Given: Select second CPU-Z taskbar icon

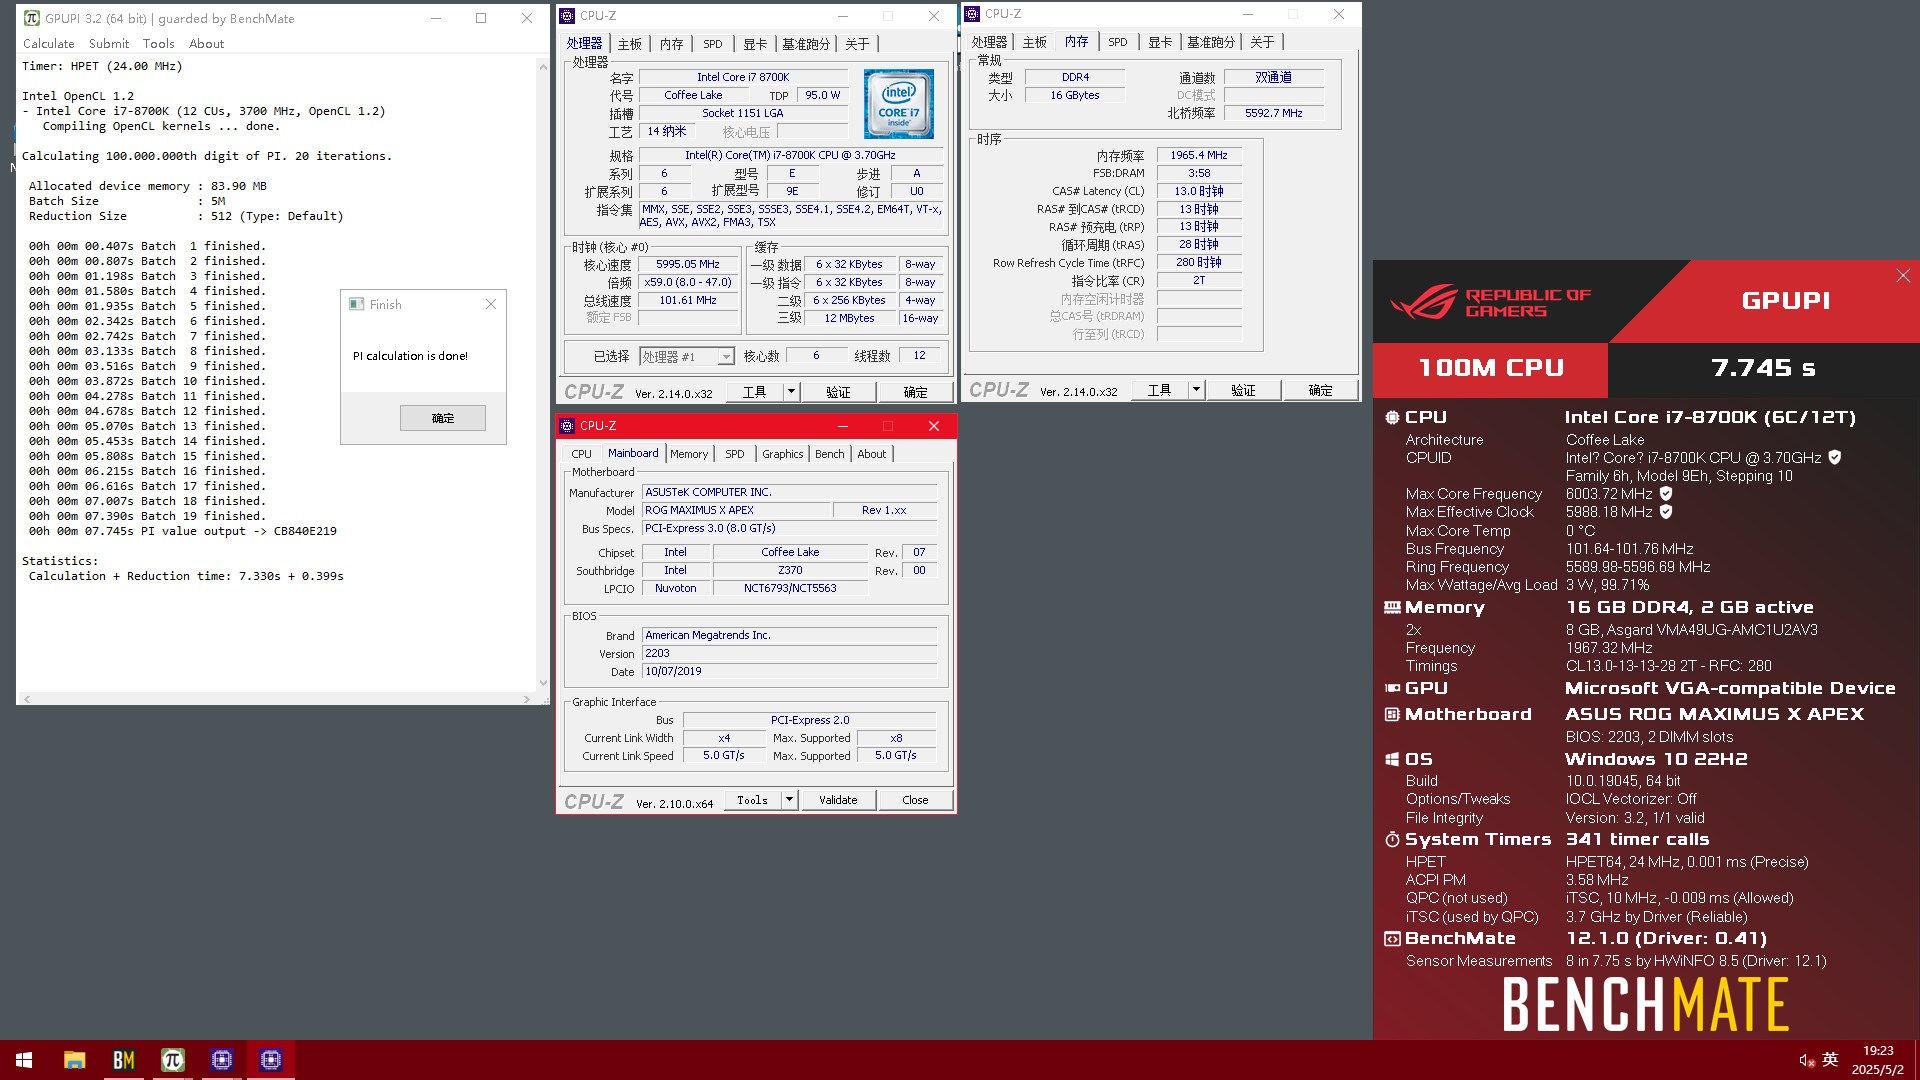Looking at the screenshot, I should pyautogui.click(x=270, y=1060).
